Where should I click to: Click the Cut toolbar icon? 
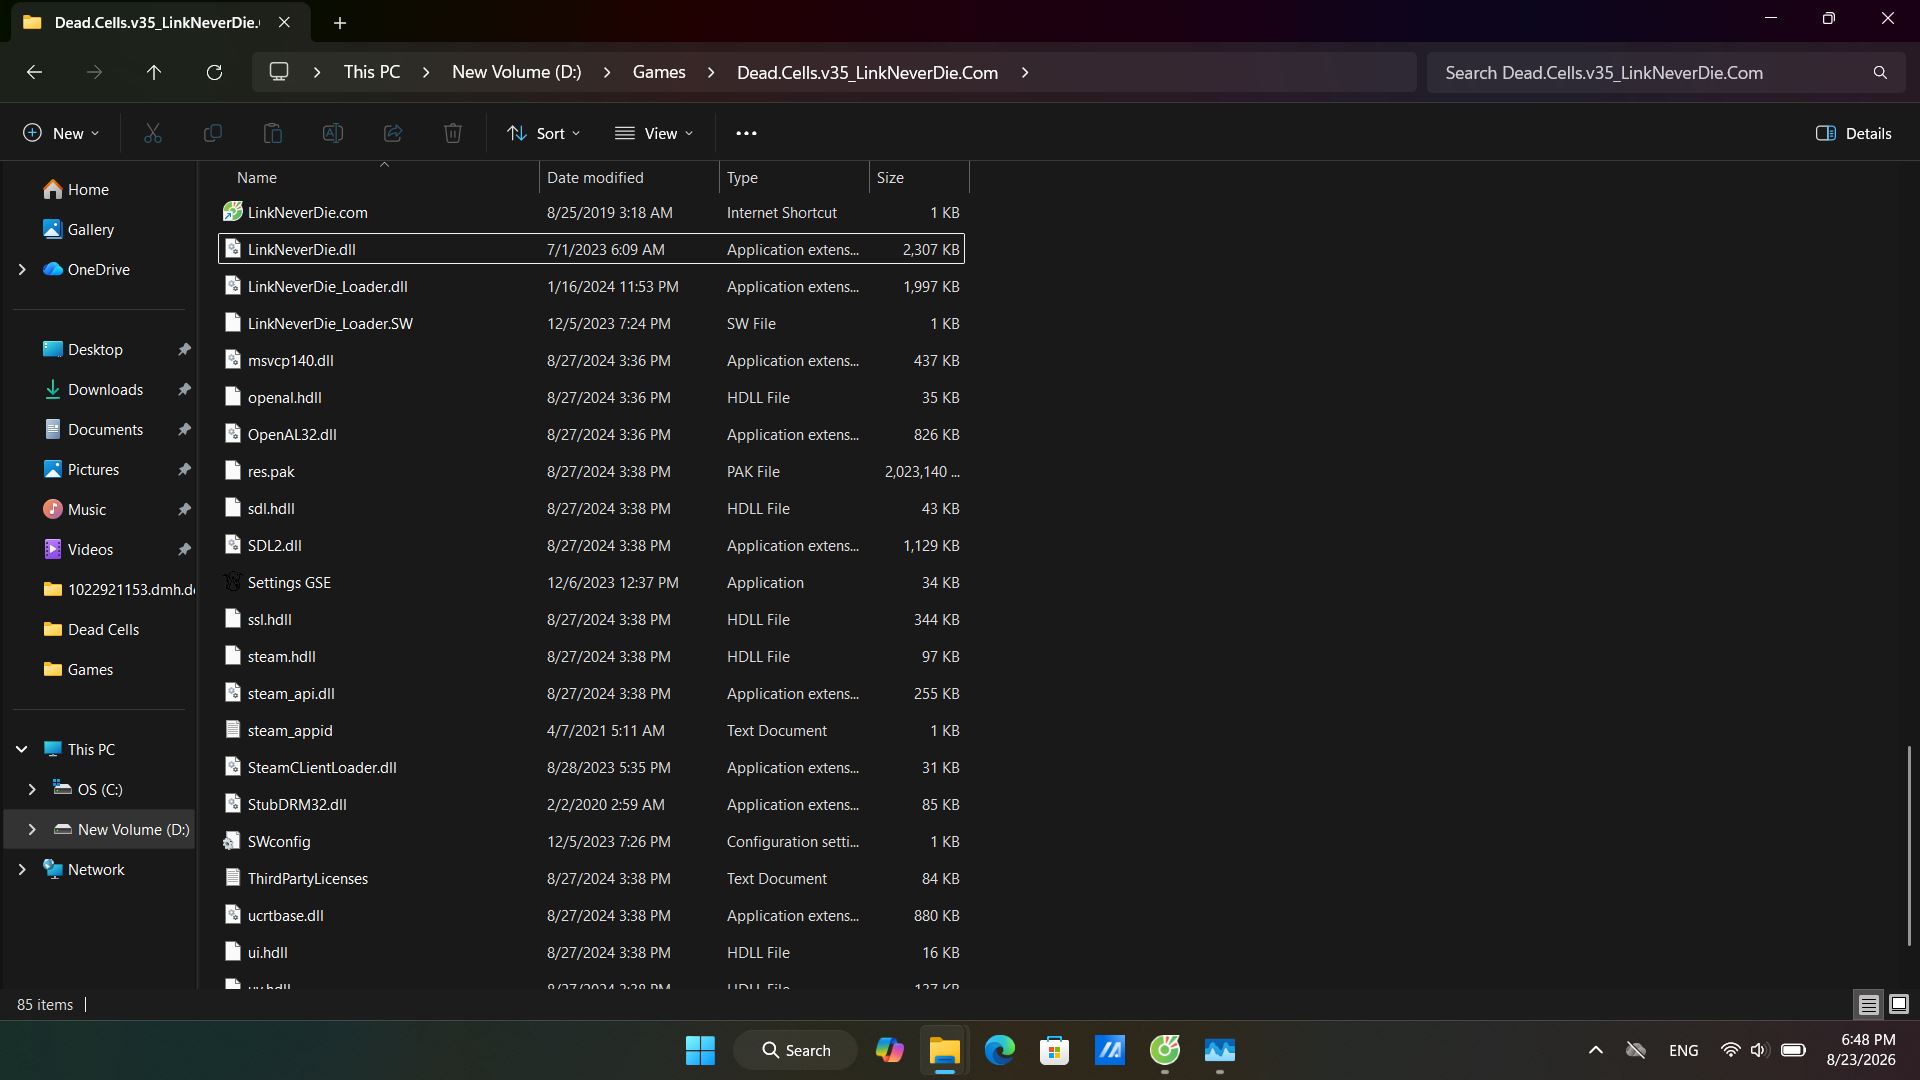[153, 133]
